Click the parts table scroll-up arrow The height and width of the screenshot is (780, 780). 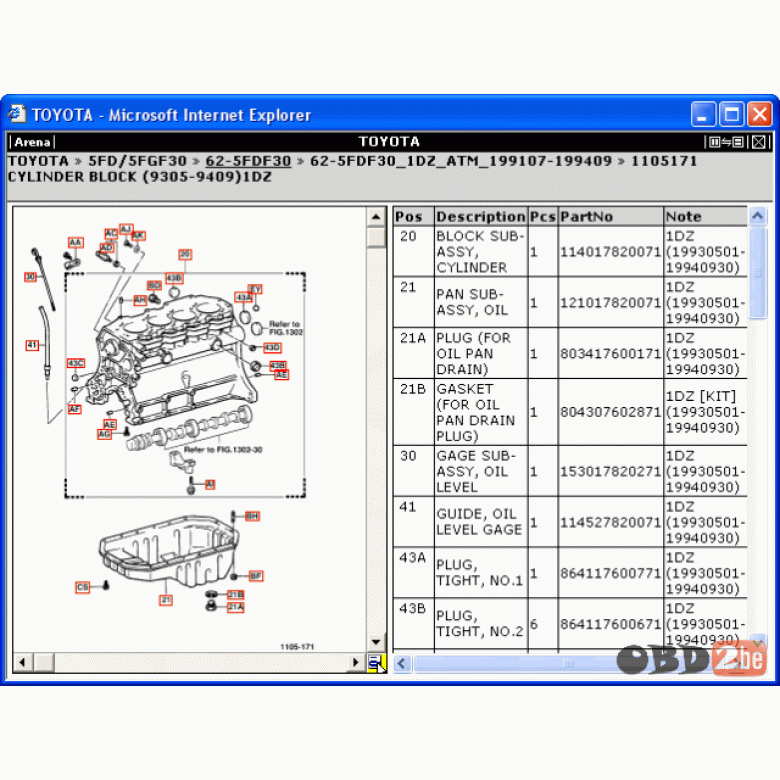pos(758,216)
